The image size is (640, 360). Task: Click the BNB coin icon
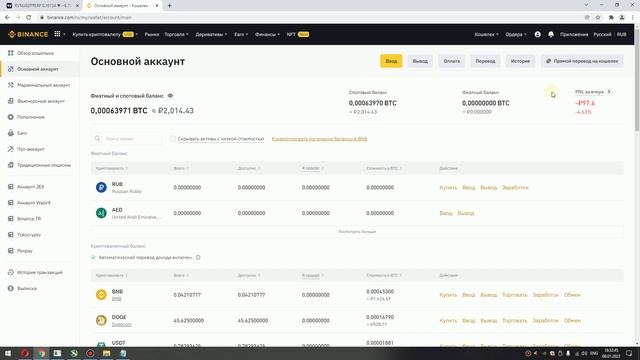pyautogui.click(x=101, y=295)
